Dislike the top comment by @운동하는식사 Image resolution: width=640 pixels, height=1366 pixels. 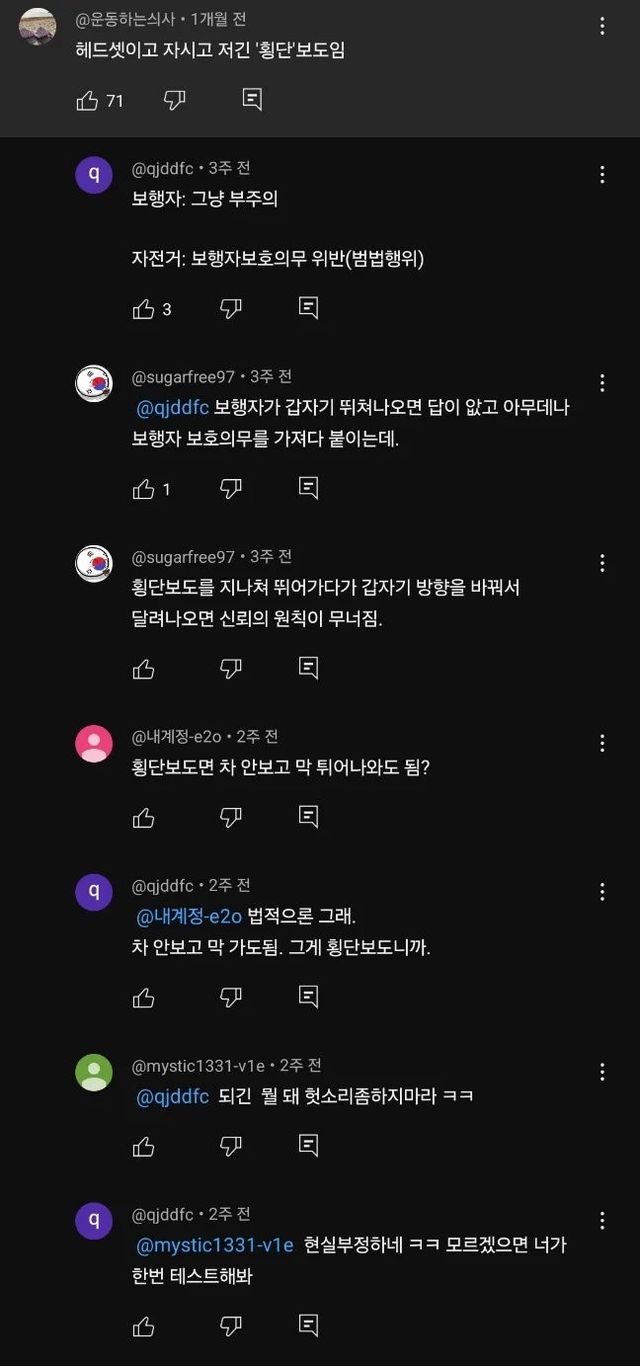[175, 100]
